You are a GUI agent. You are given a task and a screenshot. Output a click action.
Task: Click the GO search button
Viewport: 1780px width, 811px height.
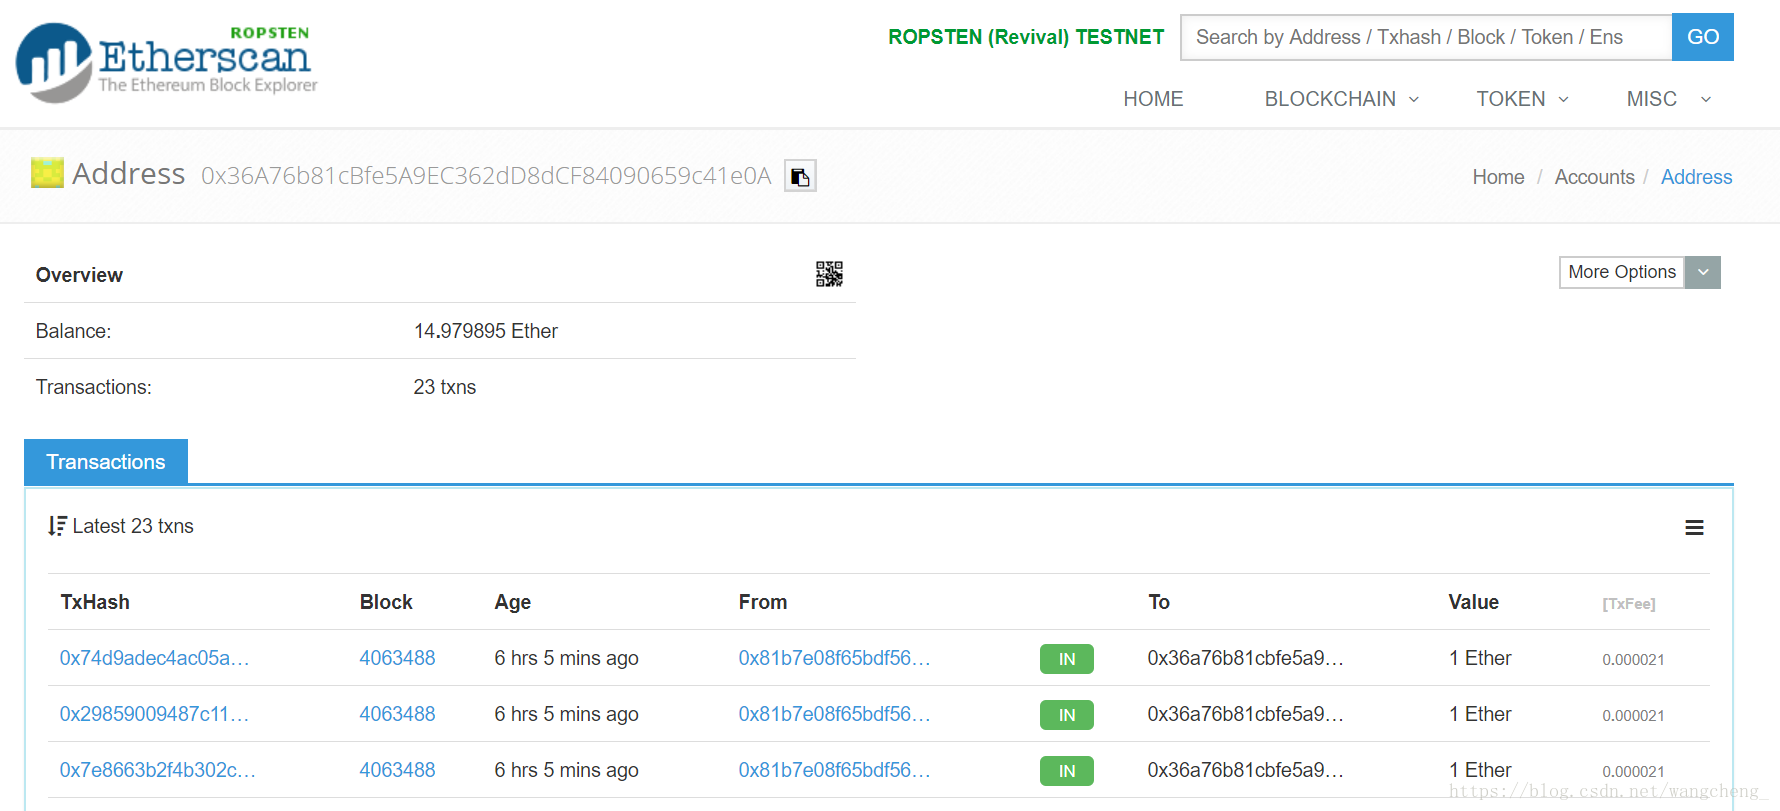click(x=1703, y=37)
